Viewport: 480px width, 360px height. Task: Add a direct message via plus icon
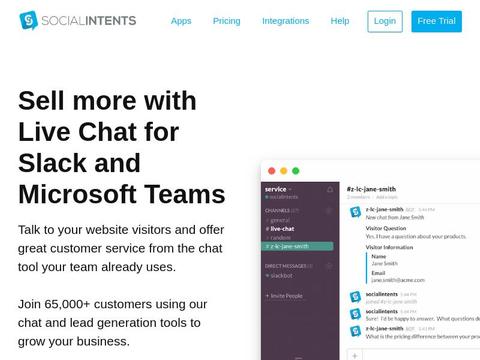click(x=329, y=266)
